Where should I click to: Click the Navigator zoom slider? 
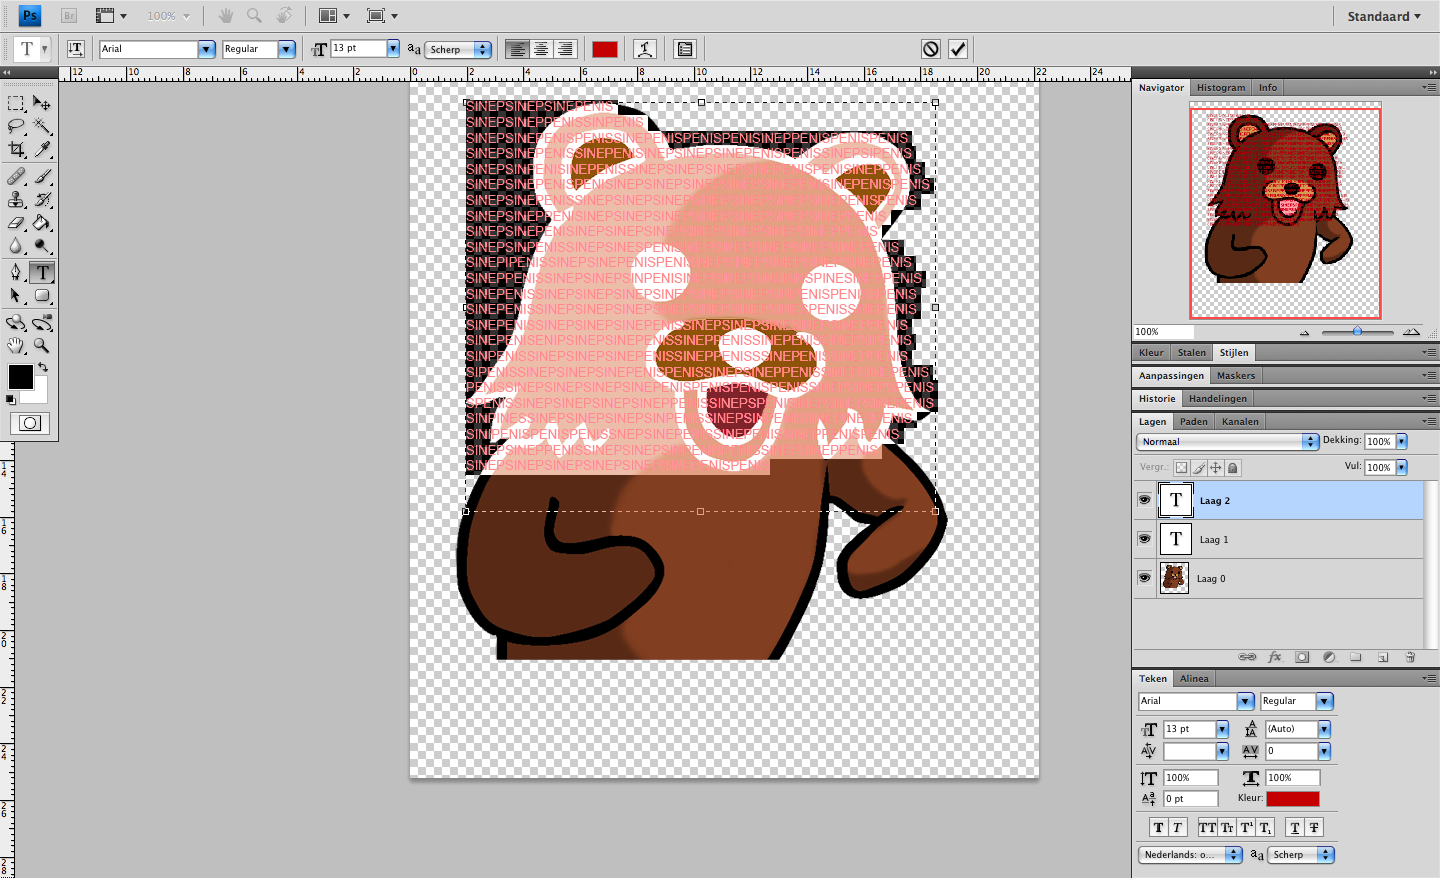(1357, 331)
